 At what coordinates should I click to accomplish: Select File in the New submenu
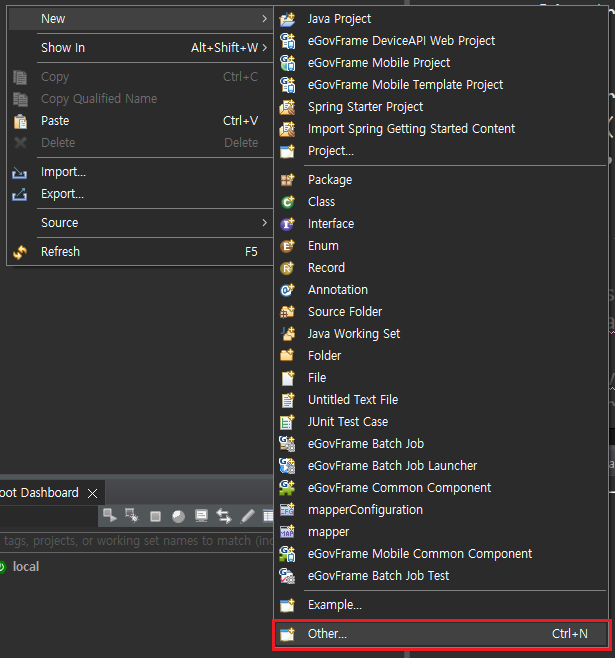click(441, 378)
